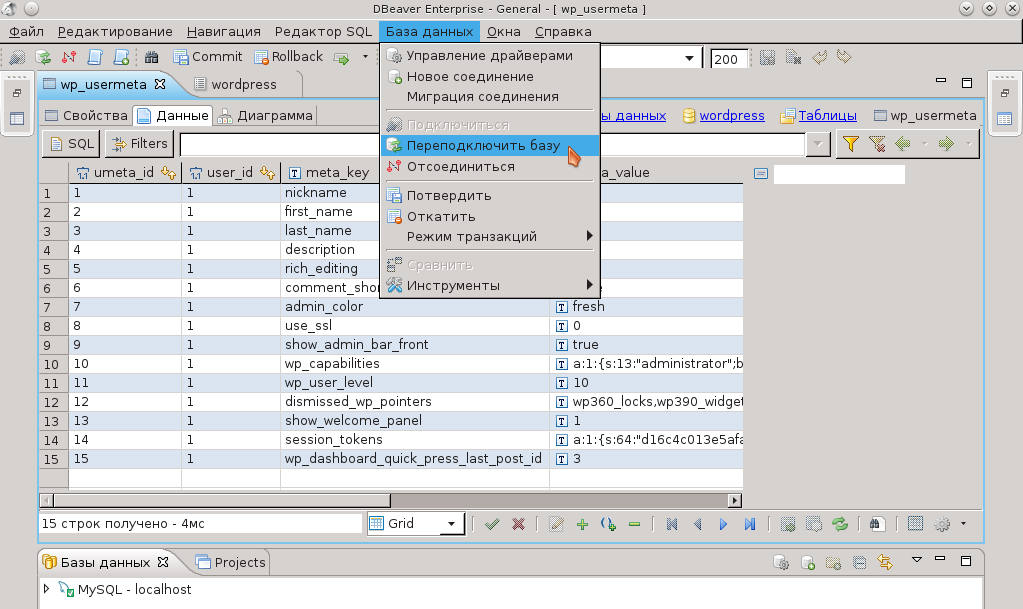Remove filter using crossed funnel icon

tap(877, 144)
